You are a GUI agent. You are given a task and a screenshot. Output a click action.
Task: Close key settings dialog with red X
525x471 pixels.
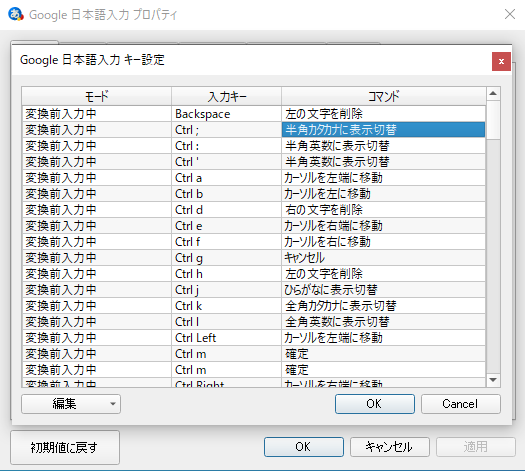pos(501,61)
